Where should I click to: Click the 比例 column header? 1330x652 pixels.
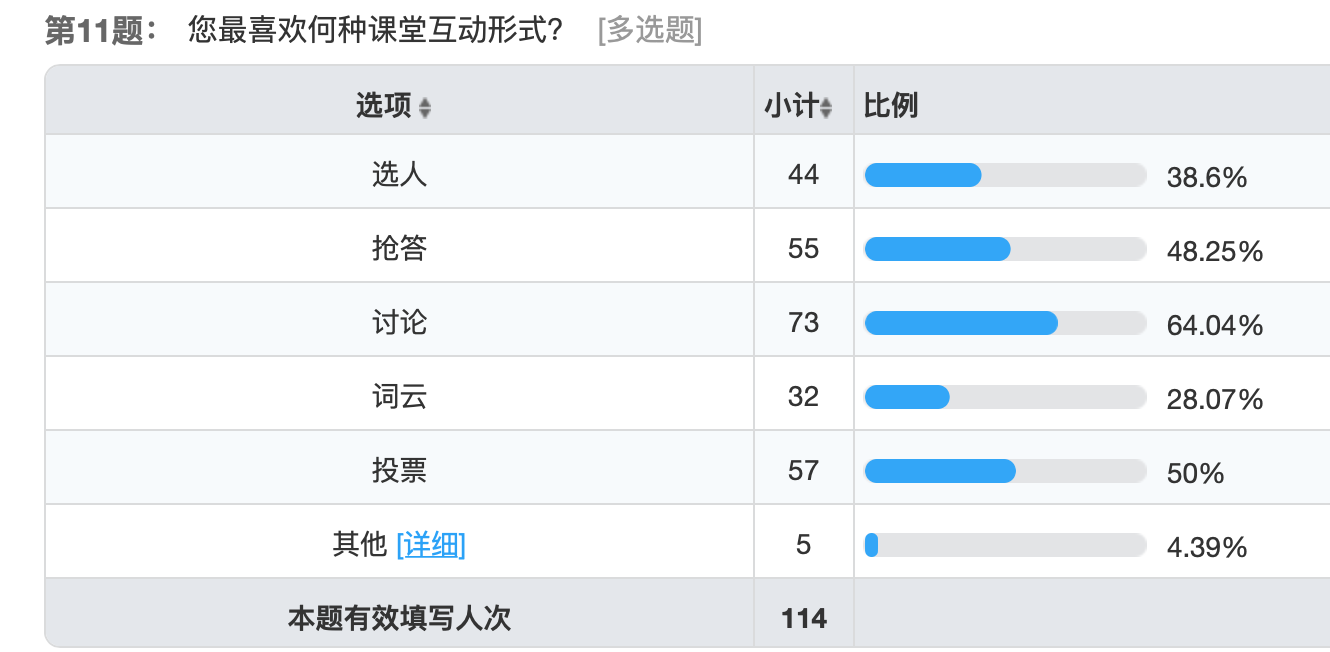891,106
